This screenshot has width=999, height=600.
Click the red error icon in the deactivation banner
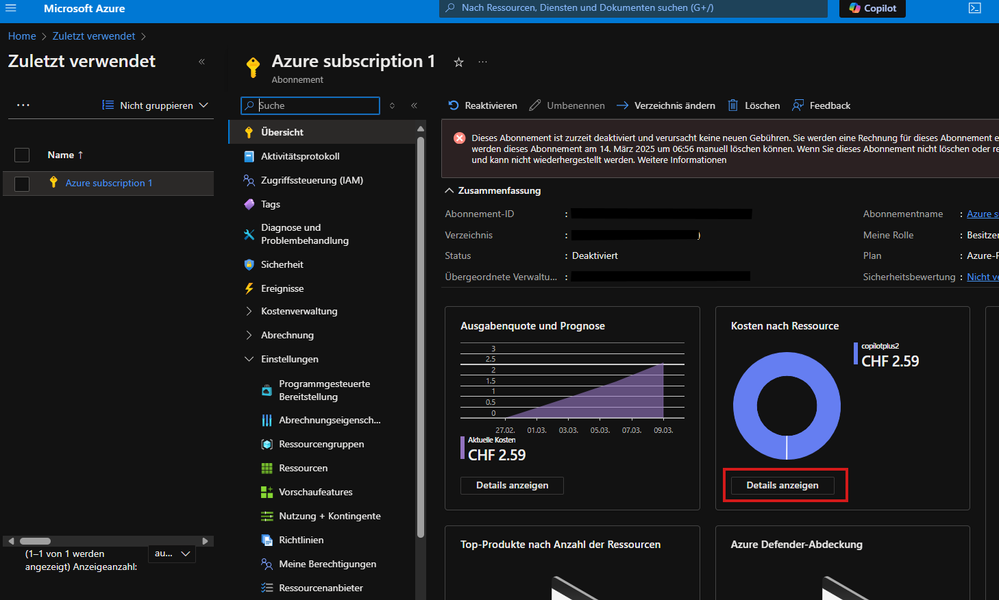[x=459, y=138]
